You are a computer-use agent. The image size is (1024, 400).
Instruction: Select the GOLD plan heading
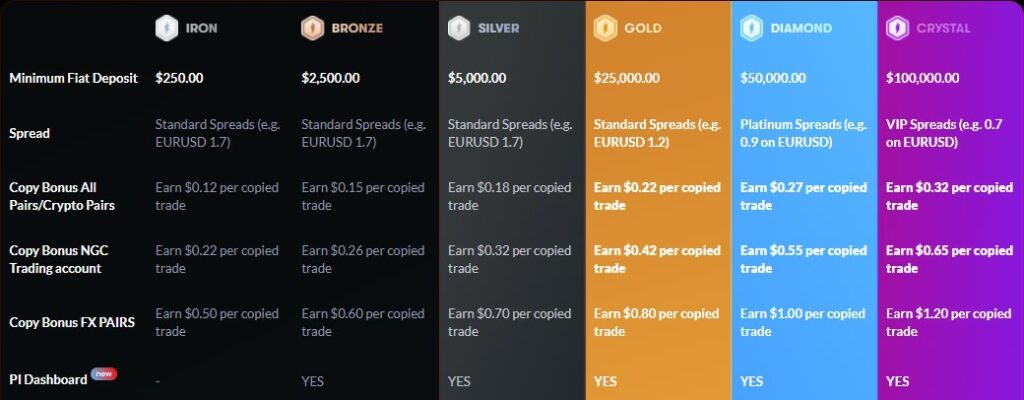click(643, 29)
